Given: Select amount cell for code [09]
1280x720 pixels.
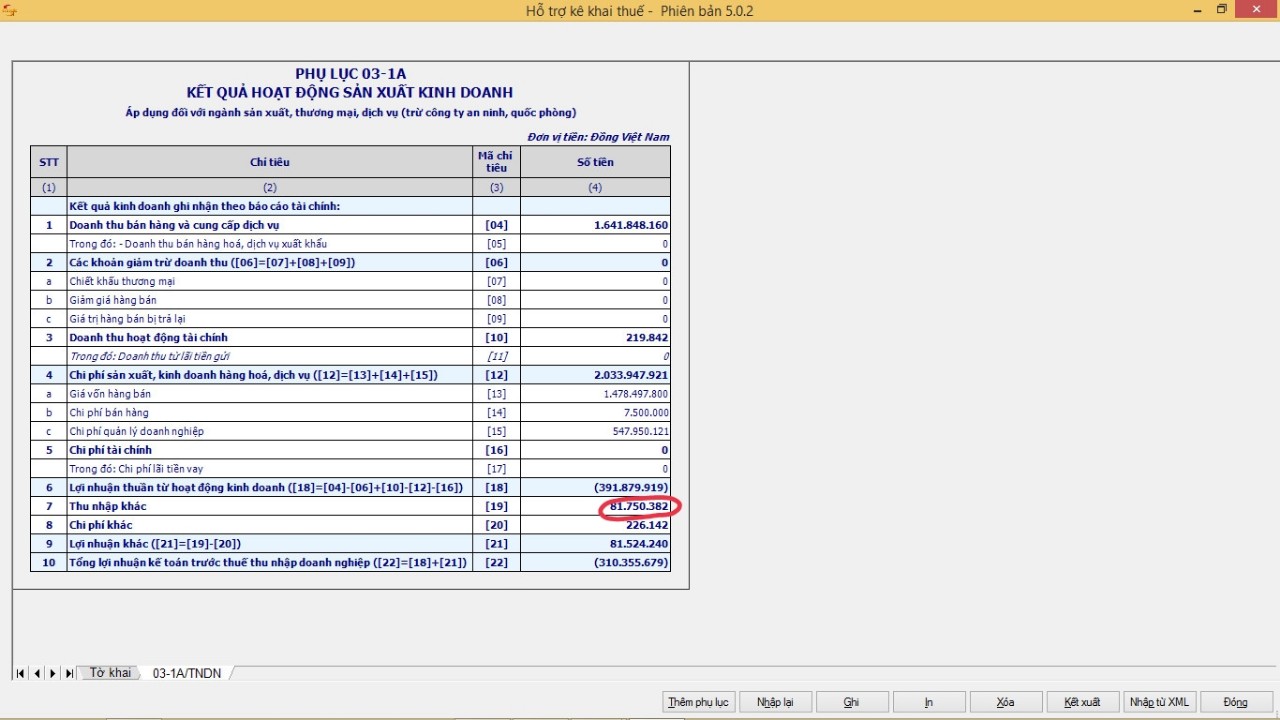Looking at the screenshot, I should tap(595, 319).
